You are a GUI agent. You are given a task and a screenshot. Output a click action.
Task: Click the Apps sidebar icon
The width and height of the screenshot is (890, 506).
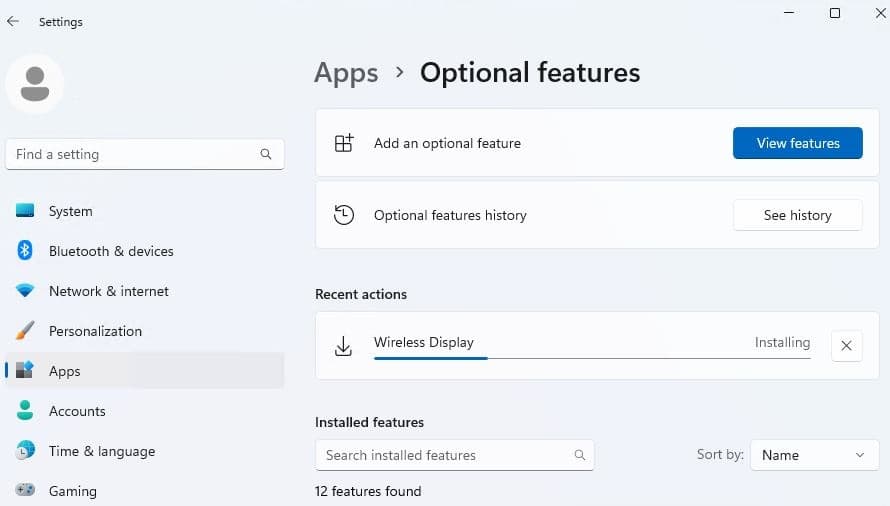[25, 370]
